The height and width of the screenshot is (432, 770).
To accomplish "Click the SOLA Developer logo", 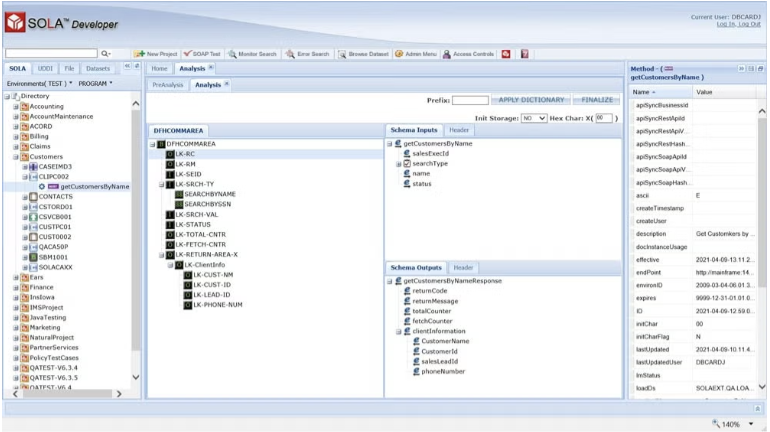I will 62,23.
